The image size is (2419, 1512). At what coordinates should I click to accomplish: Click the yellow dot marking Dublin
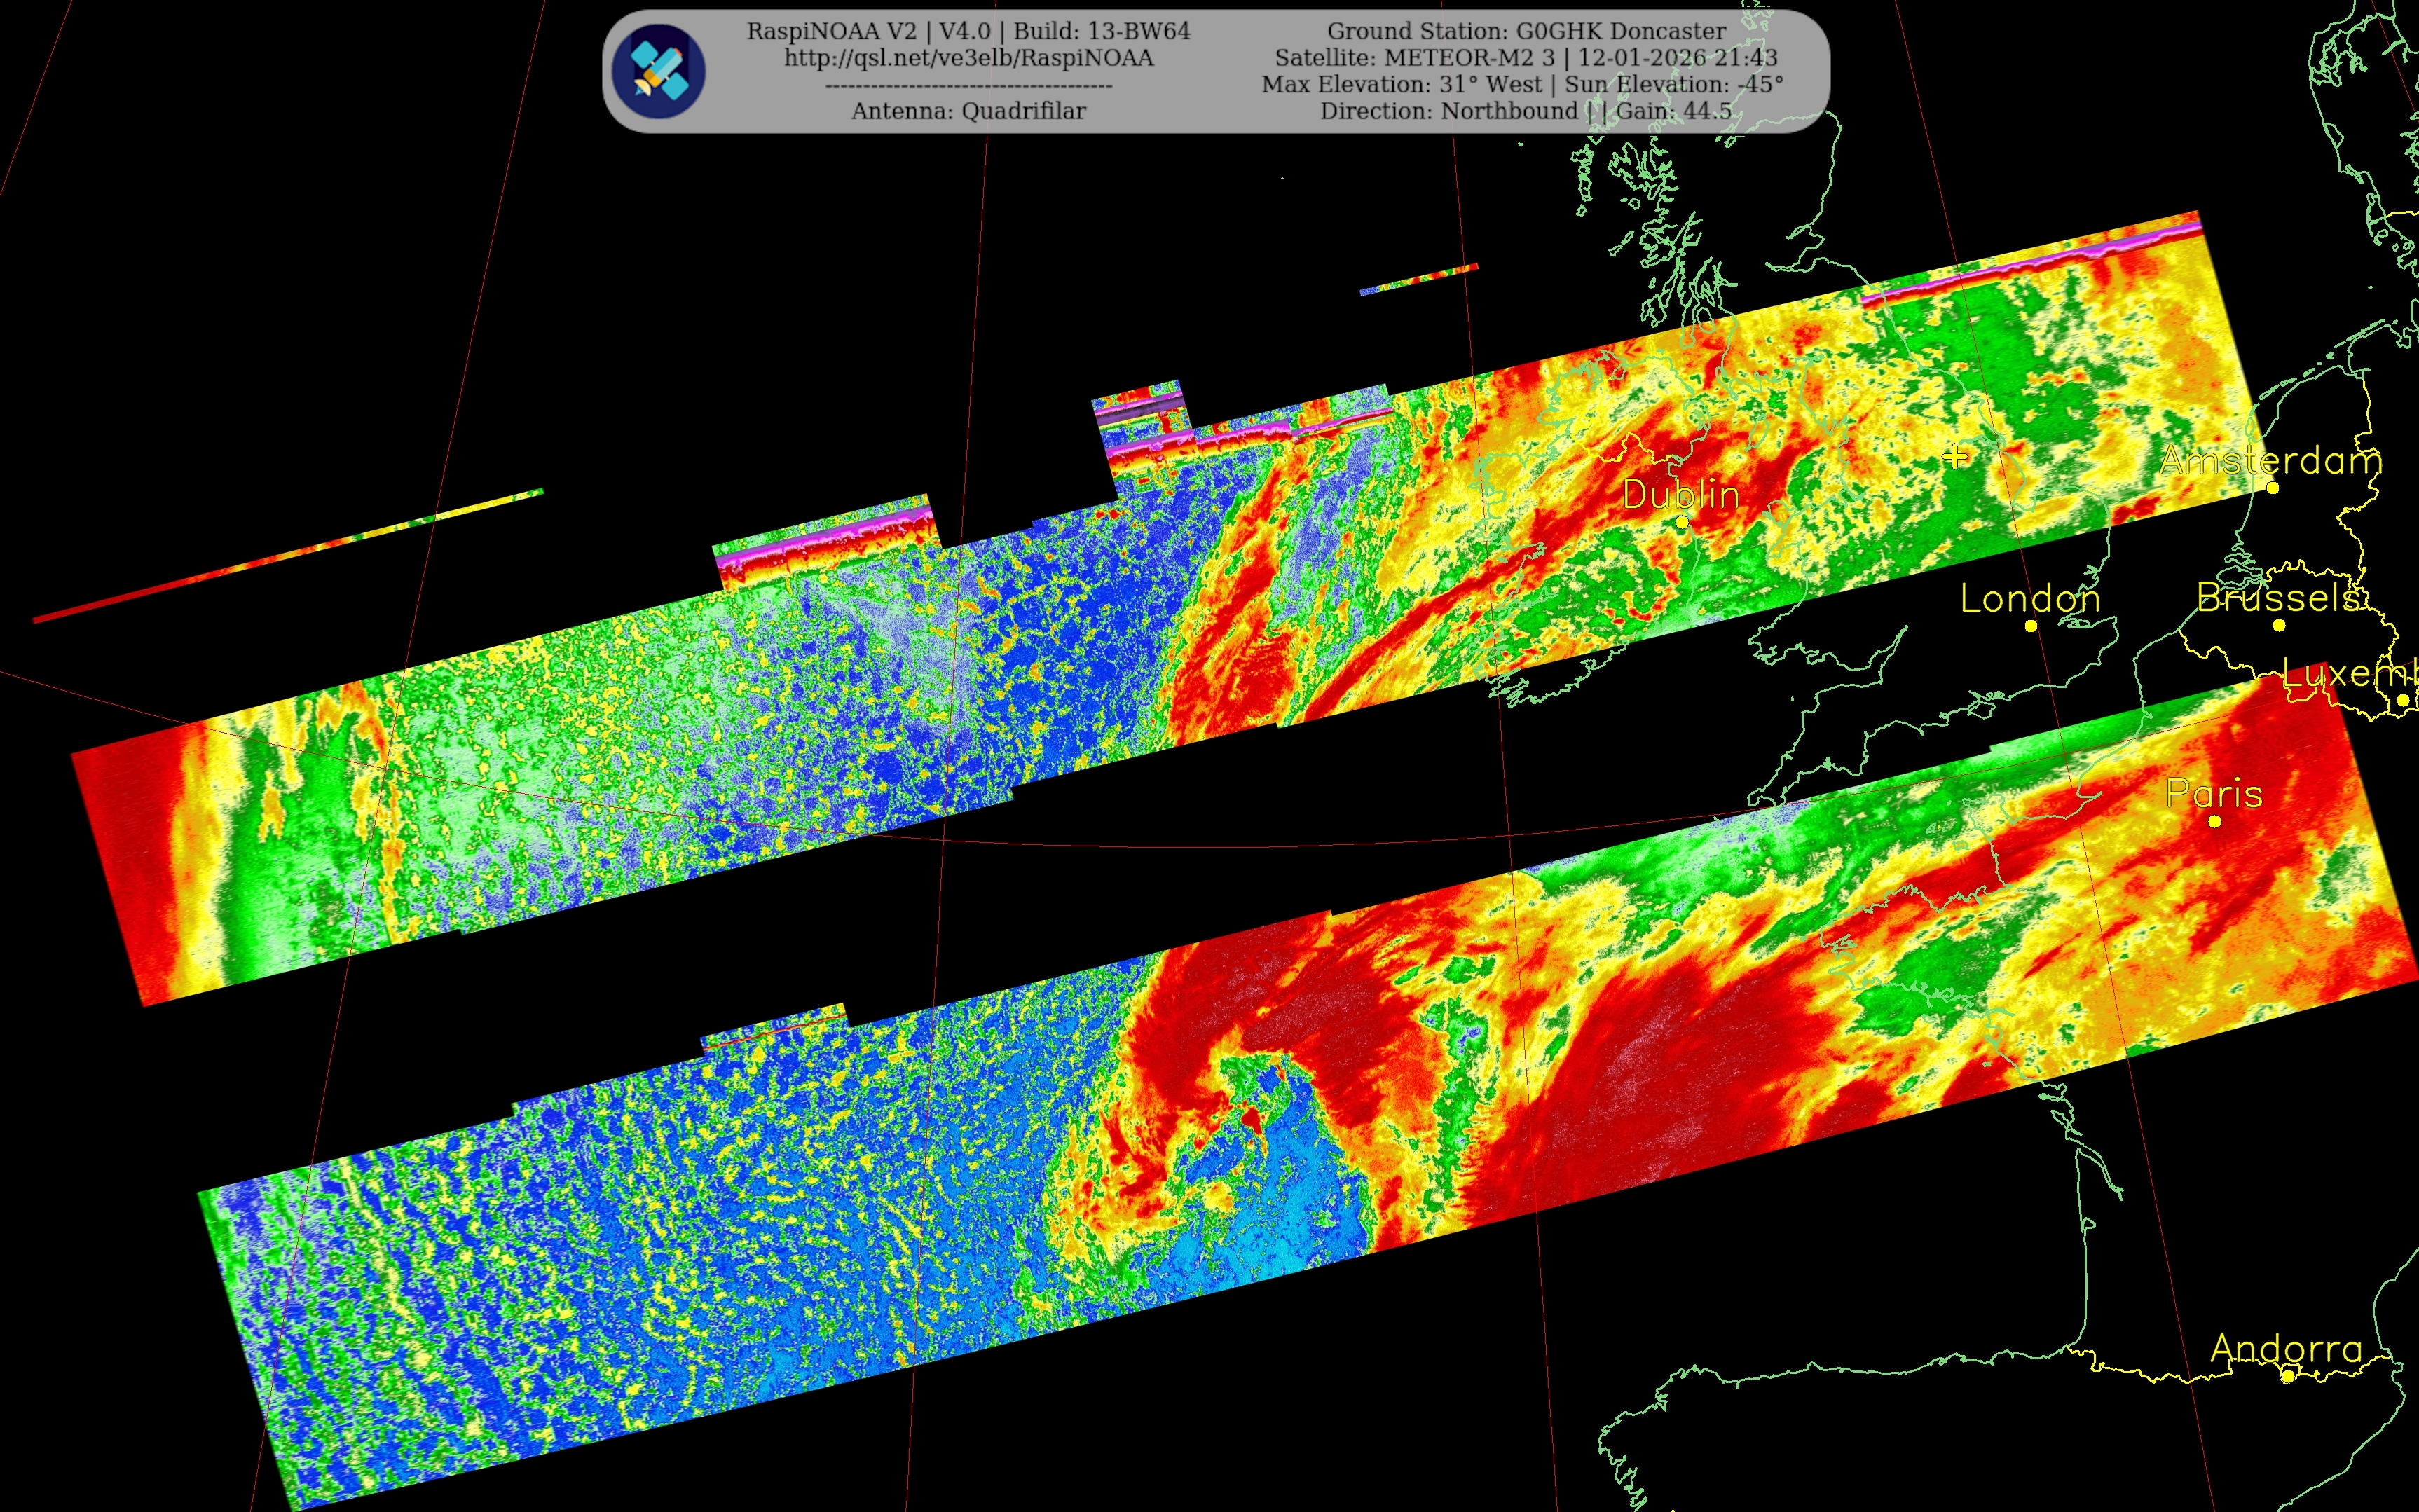click(1681, 523)
